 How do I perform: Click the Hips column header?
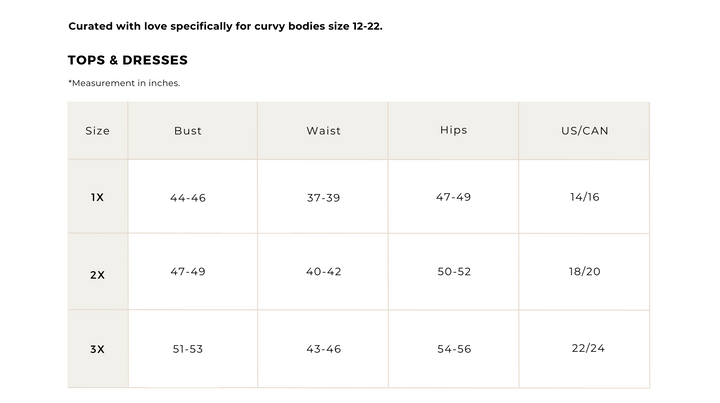(x=453, y=130)
